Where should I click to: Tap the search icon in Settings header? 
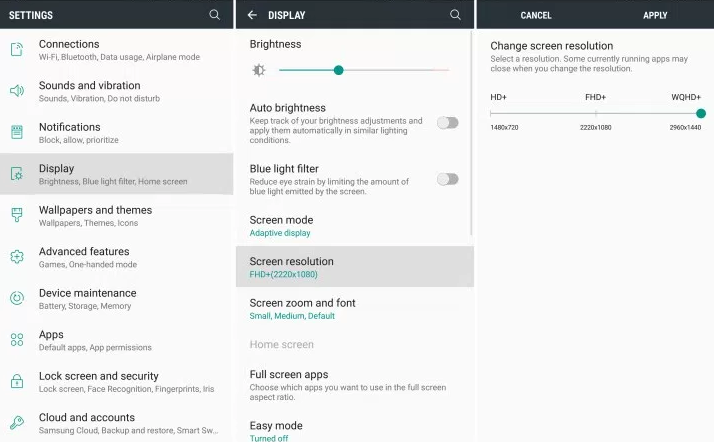(x=214, y=15)
